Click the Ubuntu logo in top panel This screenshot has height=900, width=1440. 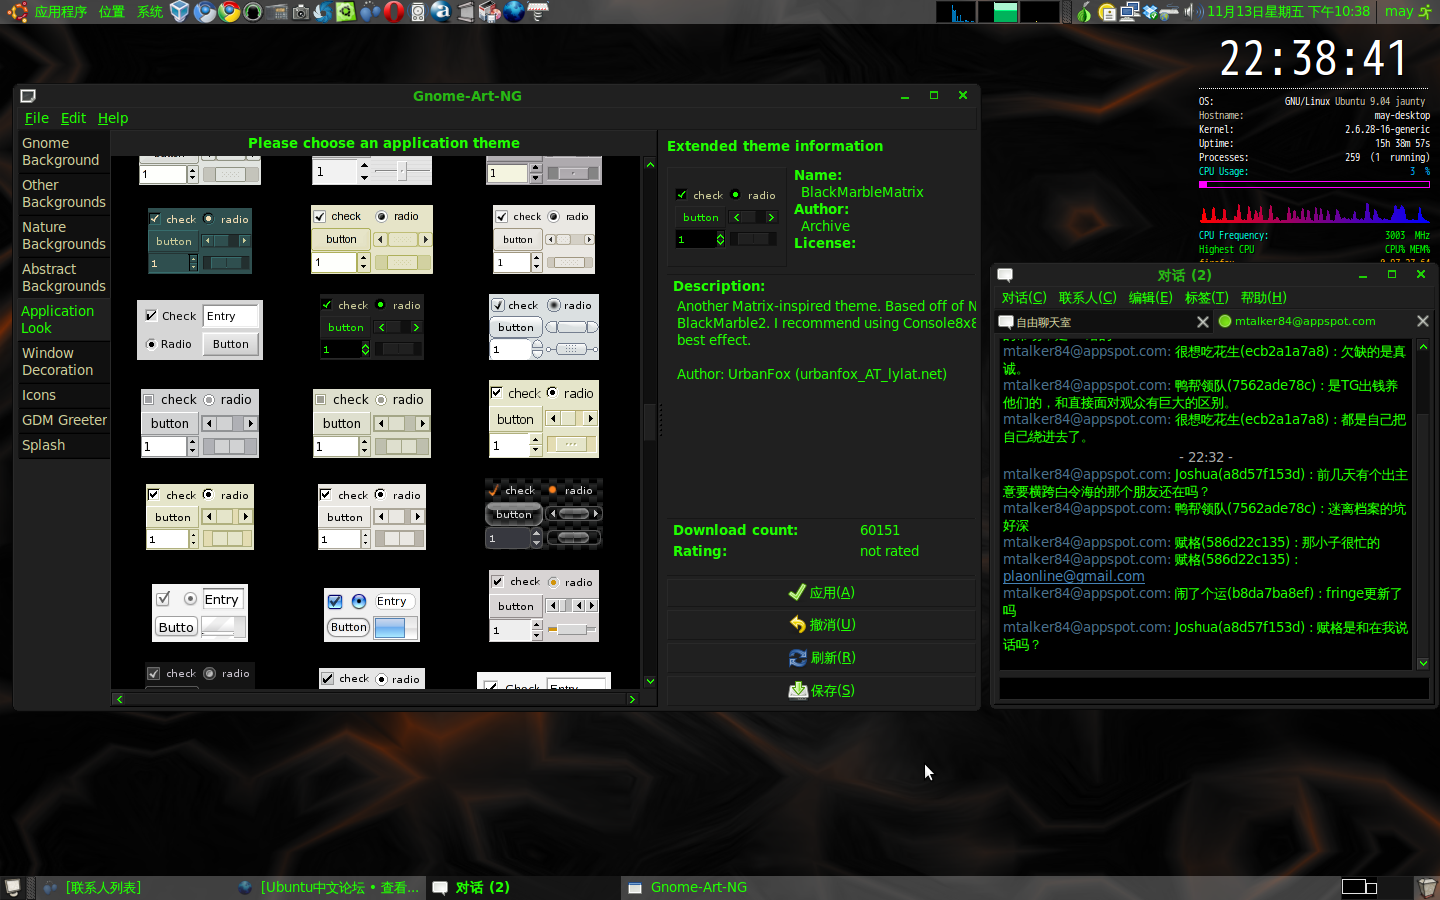coord(17,12)
